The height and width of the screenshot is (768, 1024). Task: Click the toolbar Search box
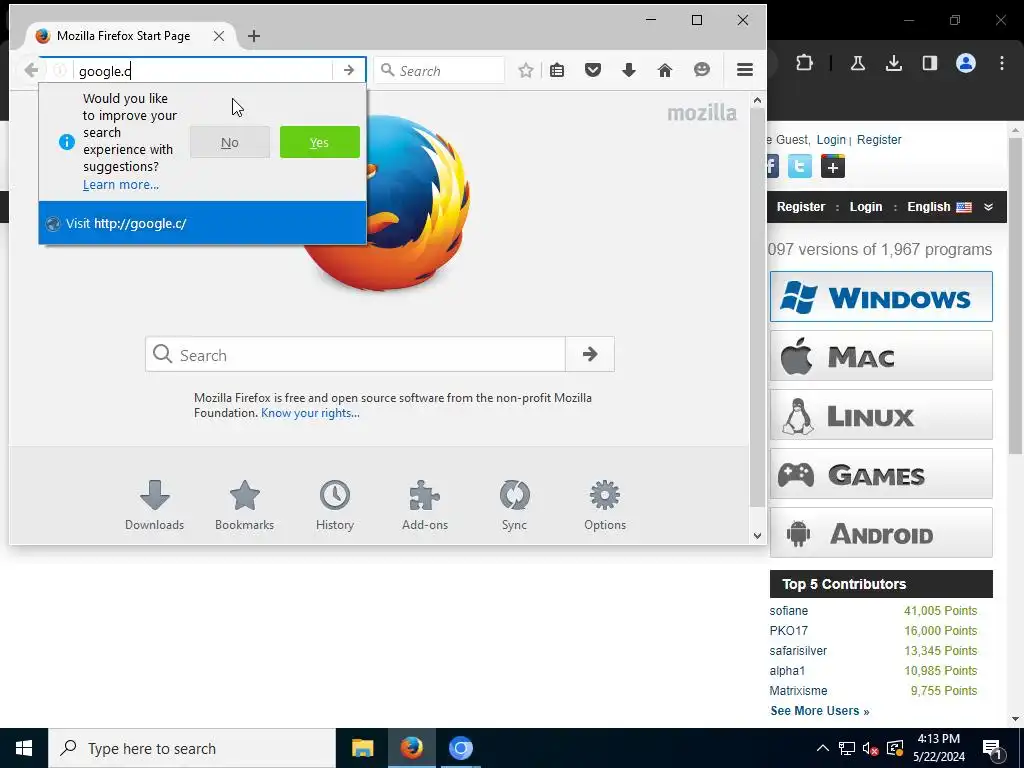(439, 71)
